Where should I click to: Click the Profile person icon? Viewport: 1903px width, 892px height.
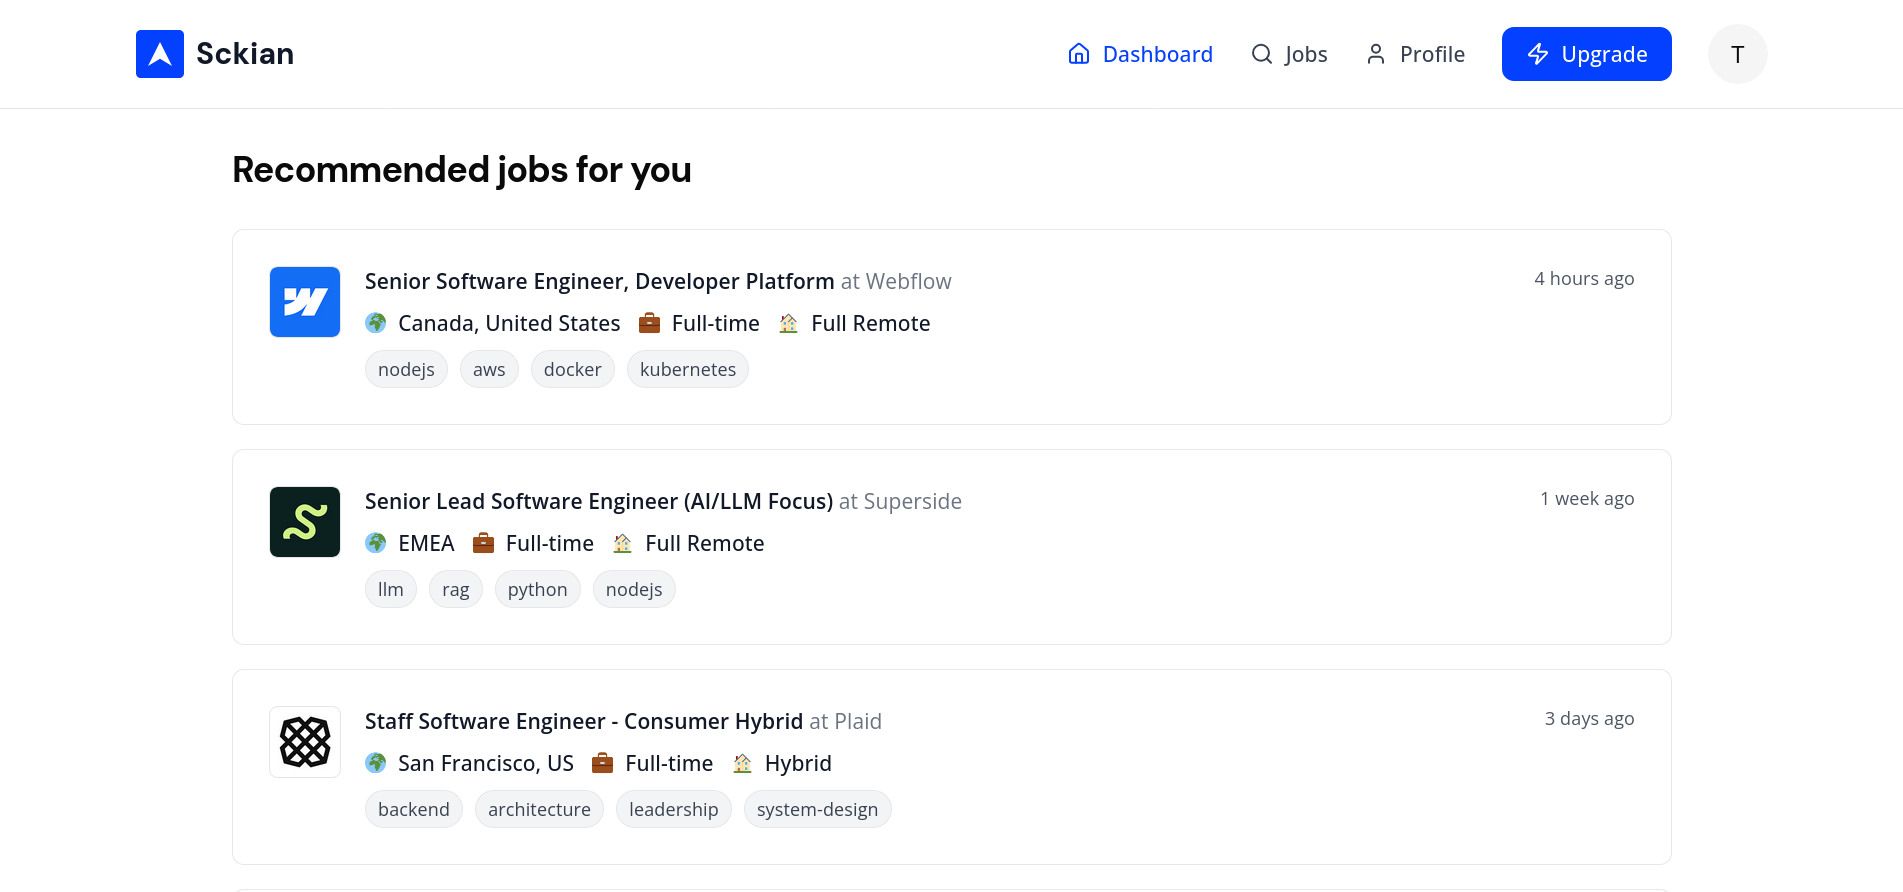pos(1376,54)
